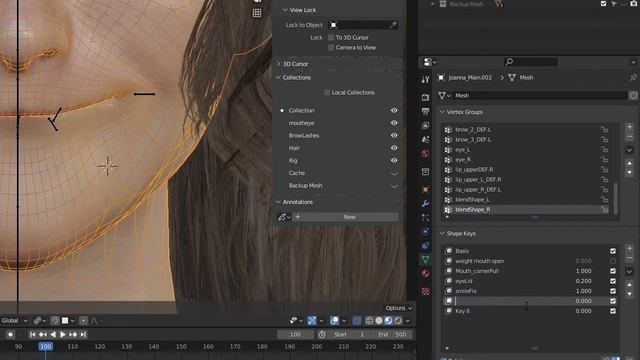Open the World properties tab
640x360 pixels.
425,153
